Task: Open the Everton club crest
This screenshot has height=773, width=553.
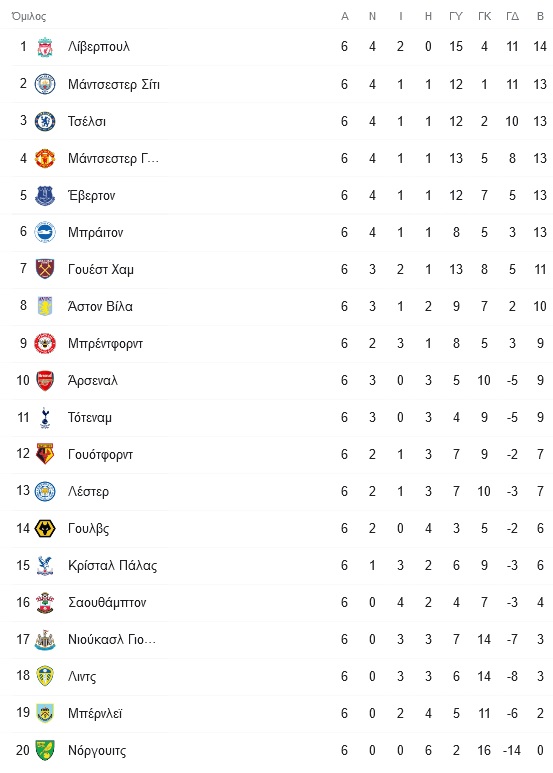Action: (x=45, y=195)
